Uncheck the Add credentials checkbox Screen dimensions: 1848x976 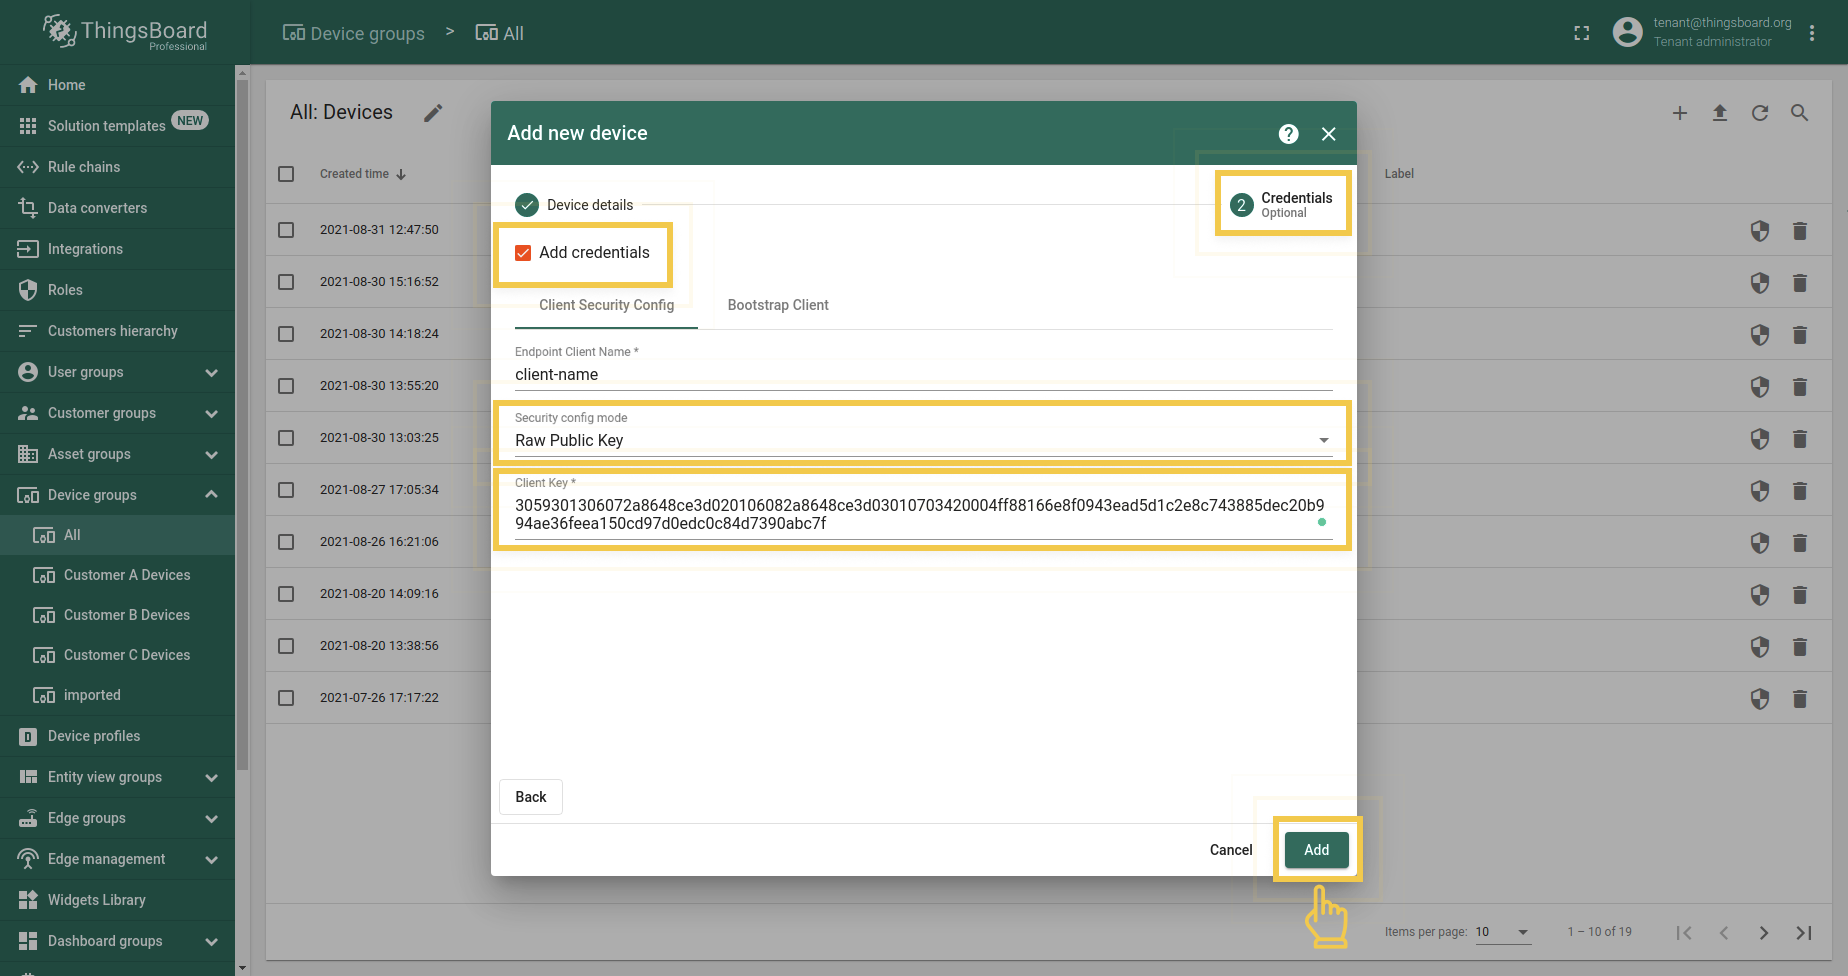[x=523, y=252]
